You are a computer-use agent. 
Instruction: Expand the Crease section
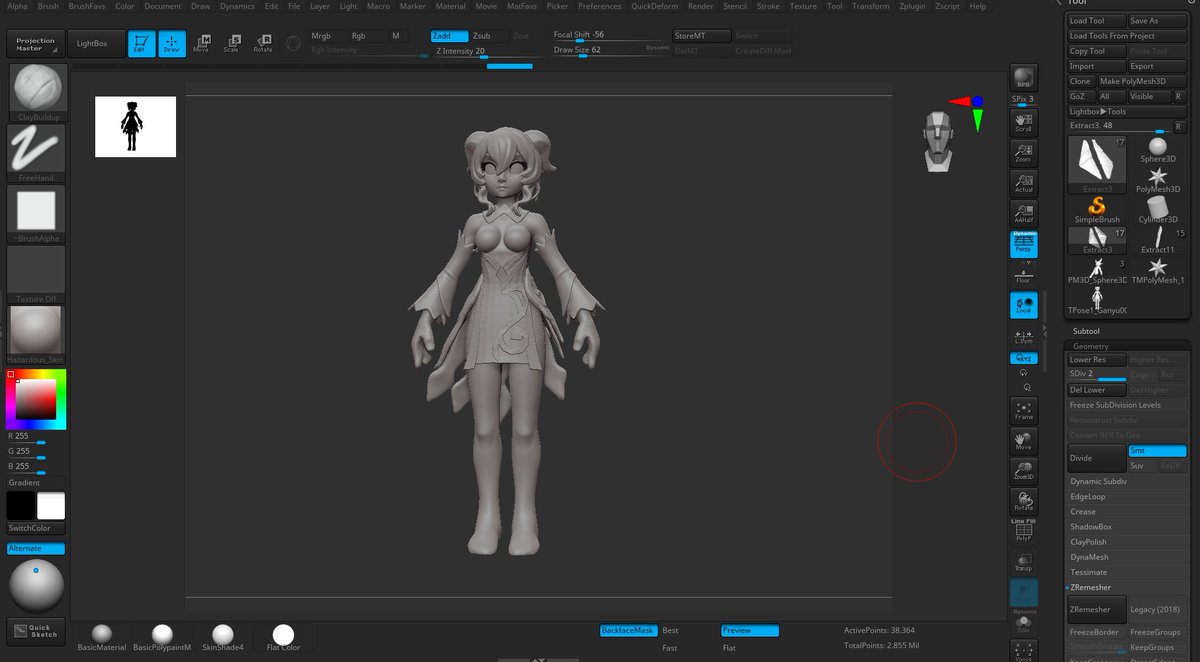(1083, 511)
